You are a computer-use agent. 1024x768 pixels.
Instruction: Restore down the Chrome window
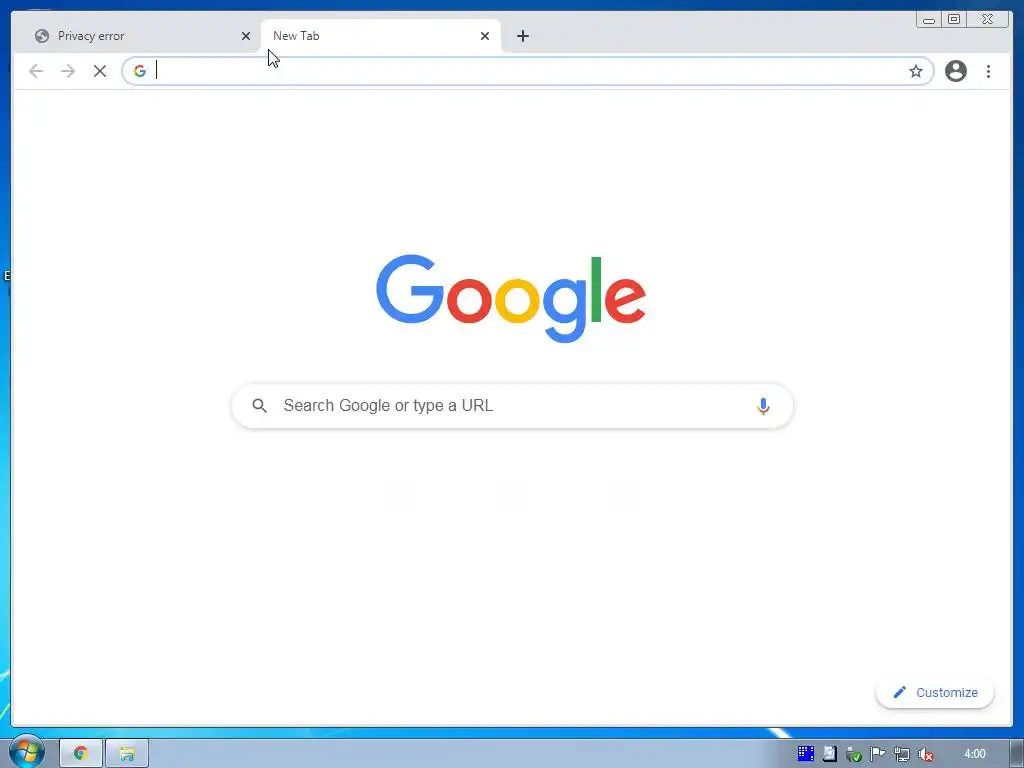coord(953,20)
